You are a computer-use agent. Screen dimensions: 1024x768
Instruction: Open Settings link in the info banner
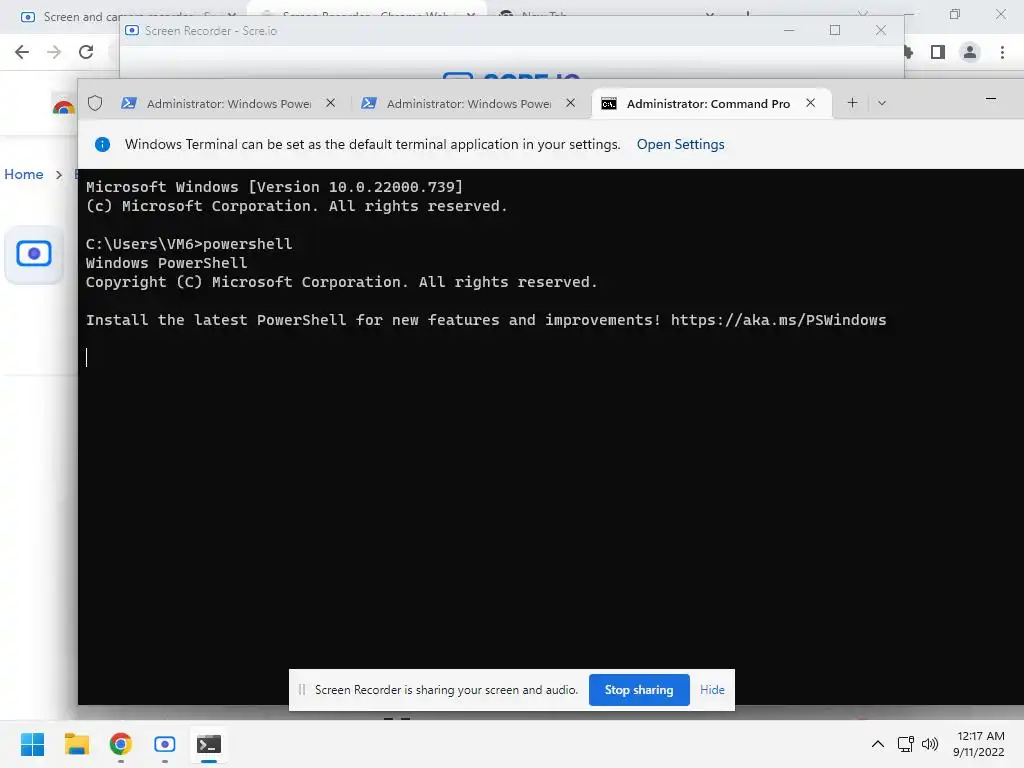point(680,144)
